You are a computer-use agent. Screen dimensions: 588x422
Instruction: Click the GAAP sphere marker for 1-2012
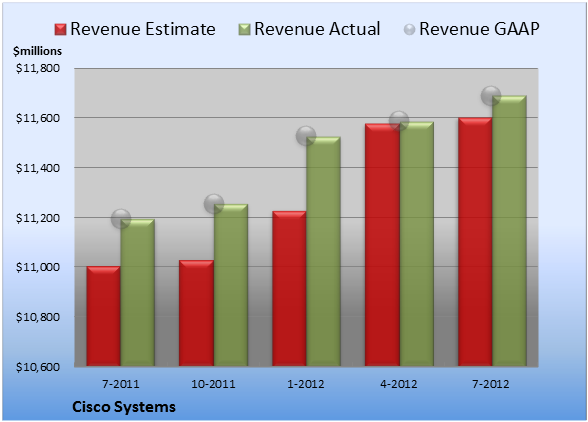(x=306, y=136)
